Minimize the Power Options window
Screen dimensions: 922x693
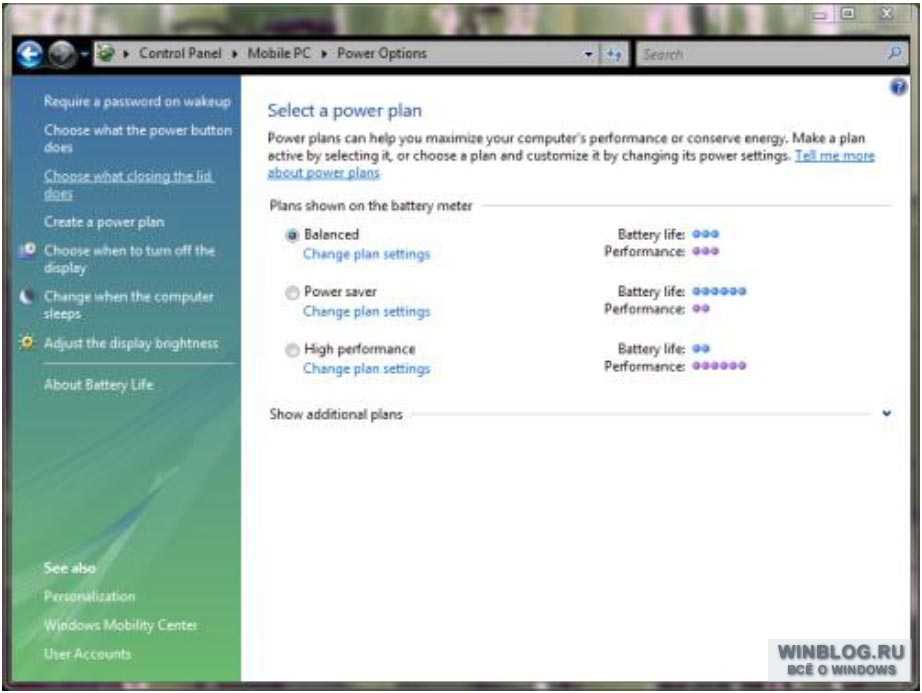[x=820, y=14]
